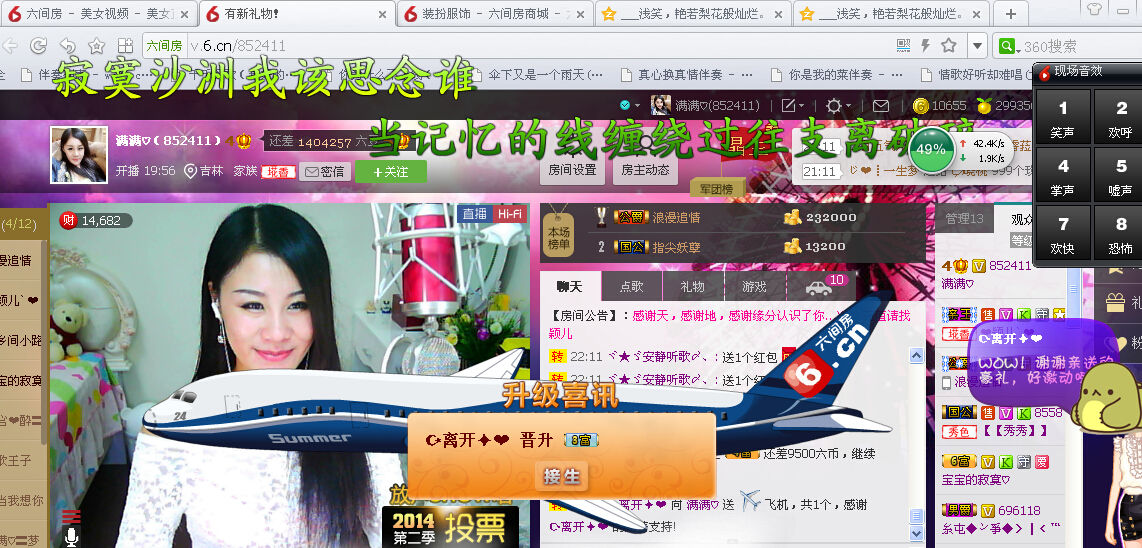Viewport: 1142px width, 548px height.
Task: Bookmark the page with the star icon in the address bar
Action: coord(948,46)
